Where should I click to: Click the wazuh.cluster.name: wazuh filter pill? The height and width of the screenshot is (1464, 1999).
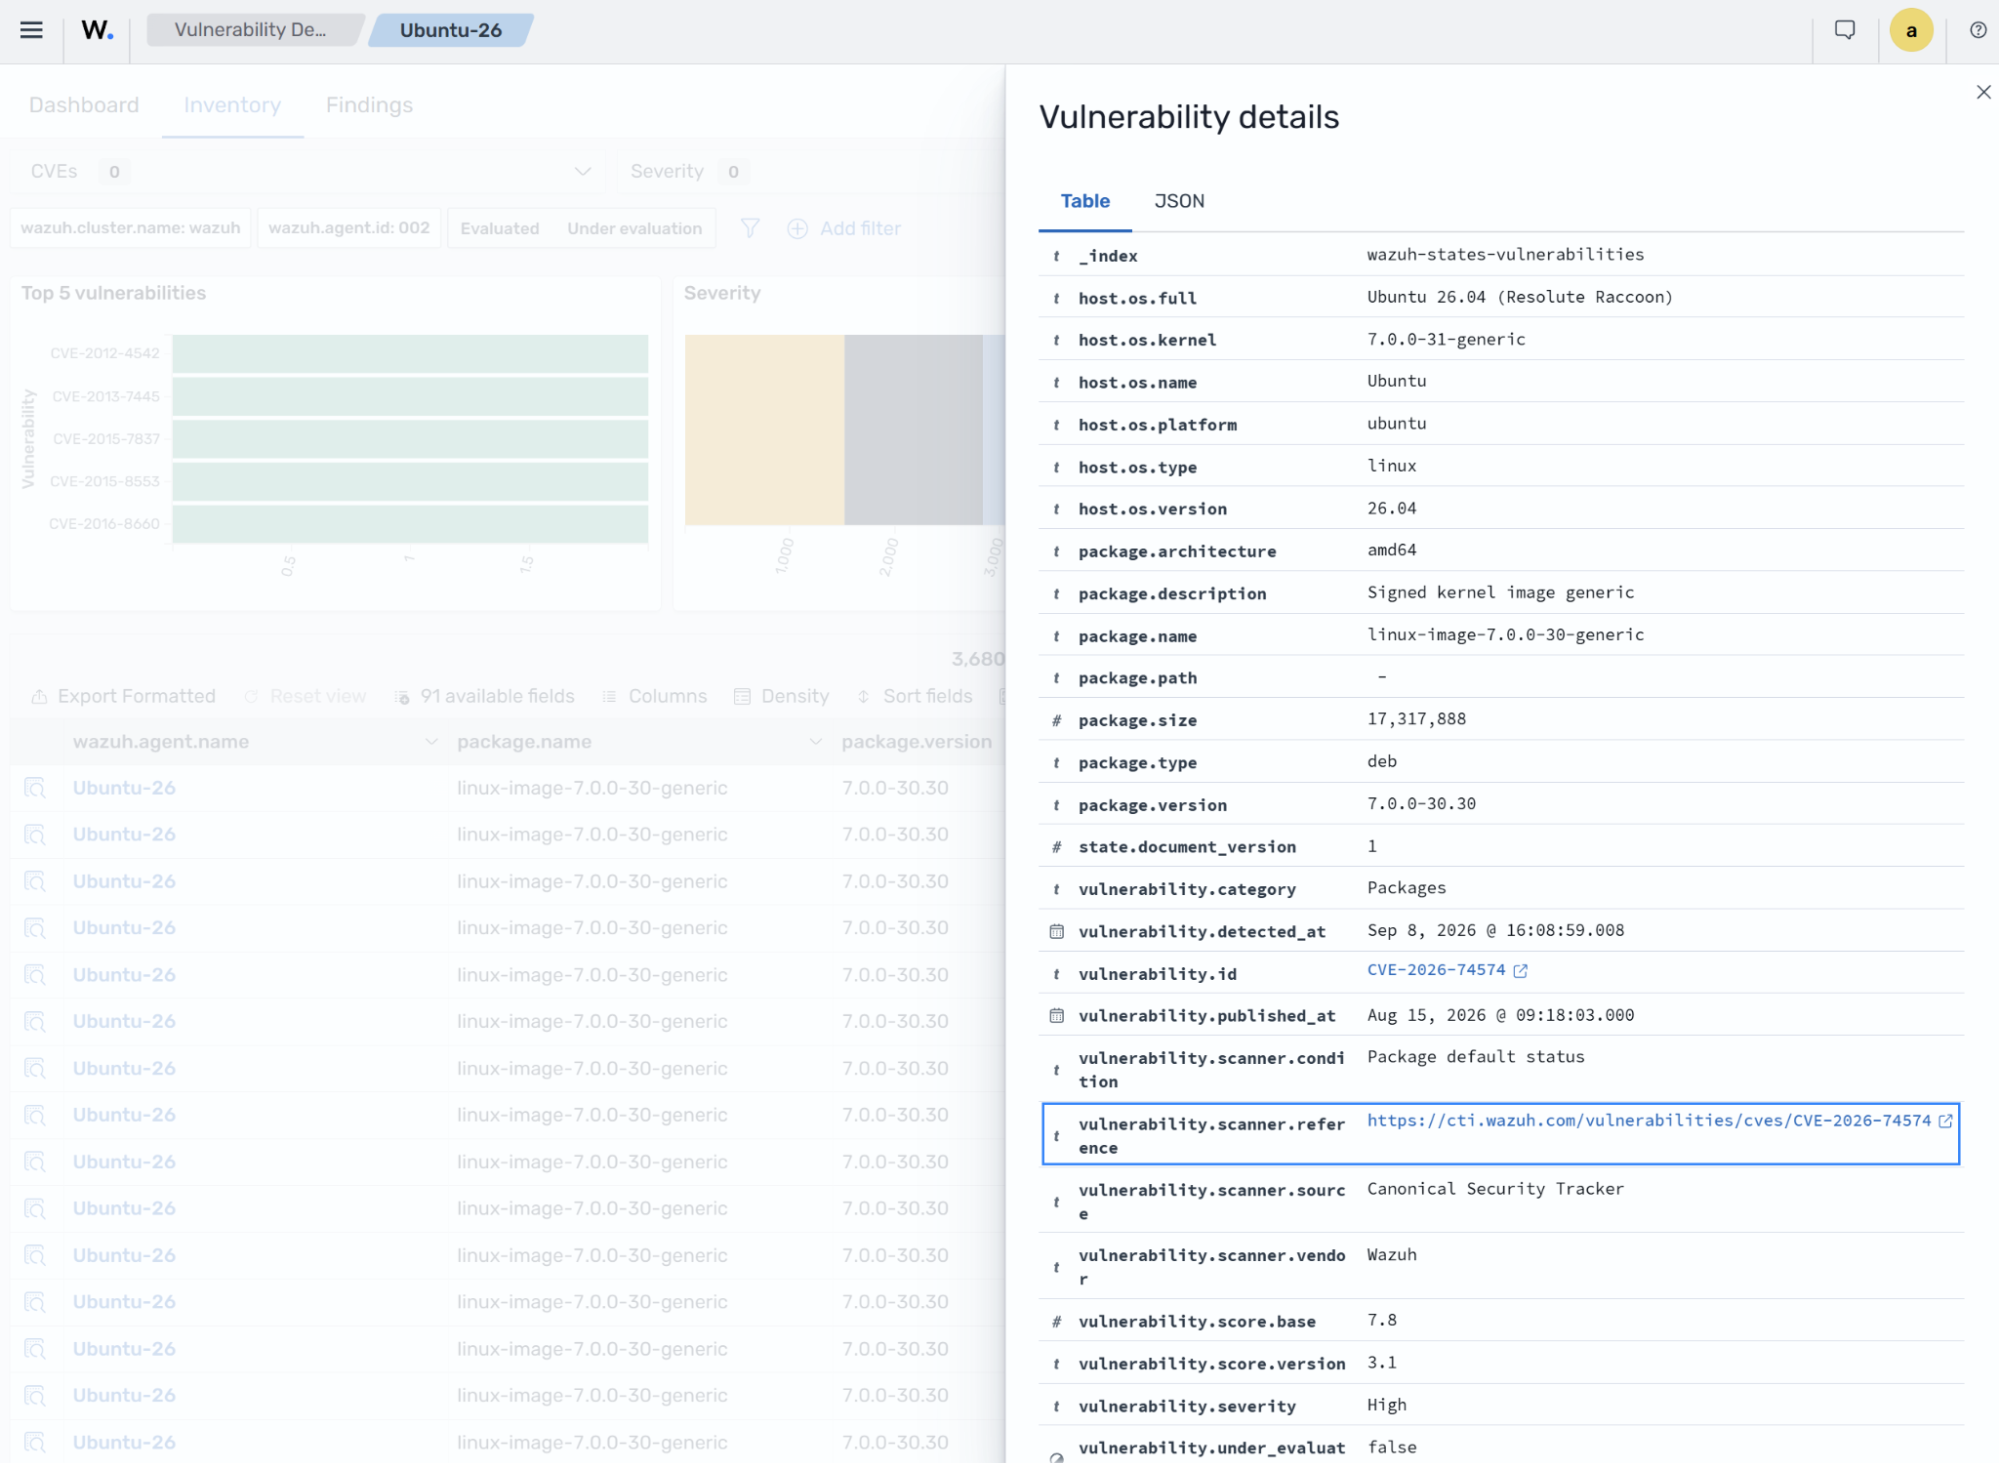coord(131,229)
